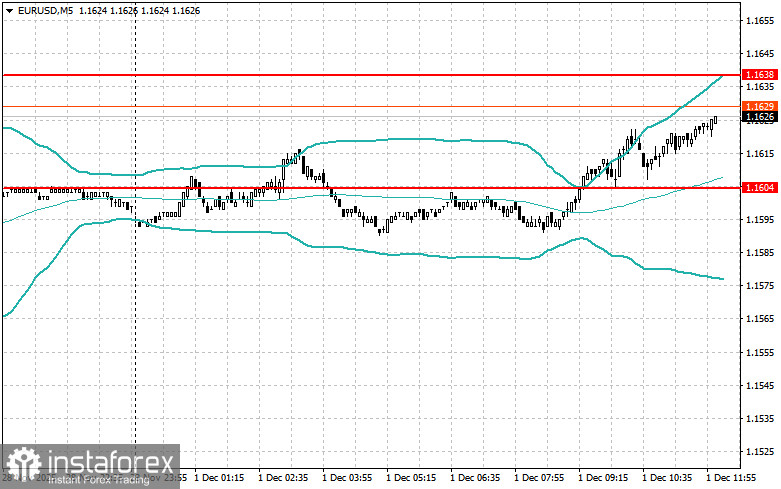Click the 1.1575 price scale value

click(760, 286)
